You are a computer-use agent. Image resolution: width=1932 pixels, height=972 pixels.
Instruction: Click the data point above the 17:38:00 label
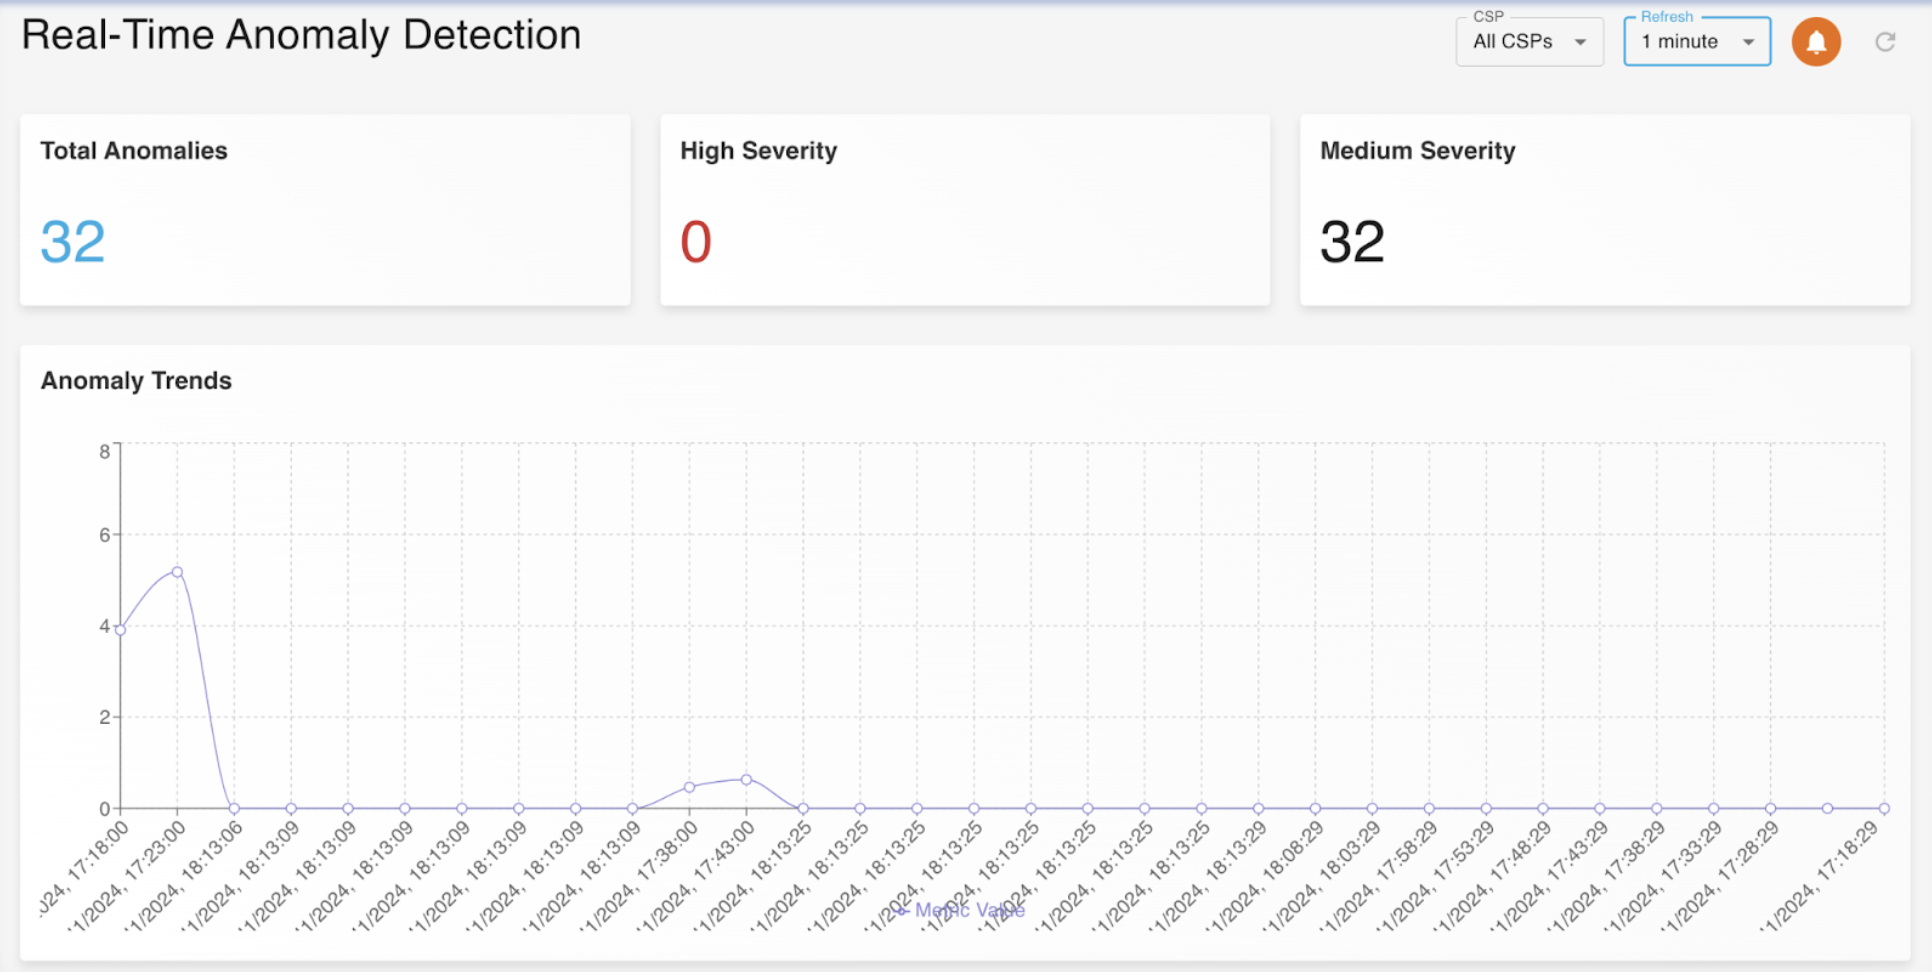pyautogui.click(x=689, y=787)
